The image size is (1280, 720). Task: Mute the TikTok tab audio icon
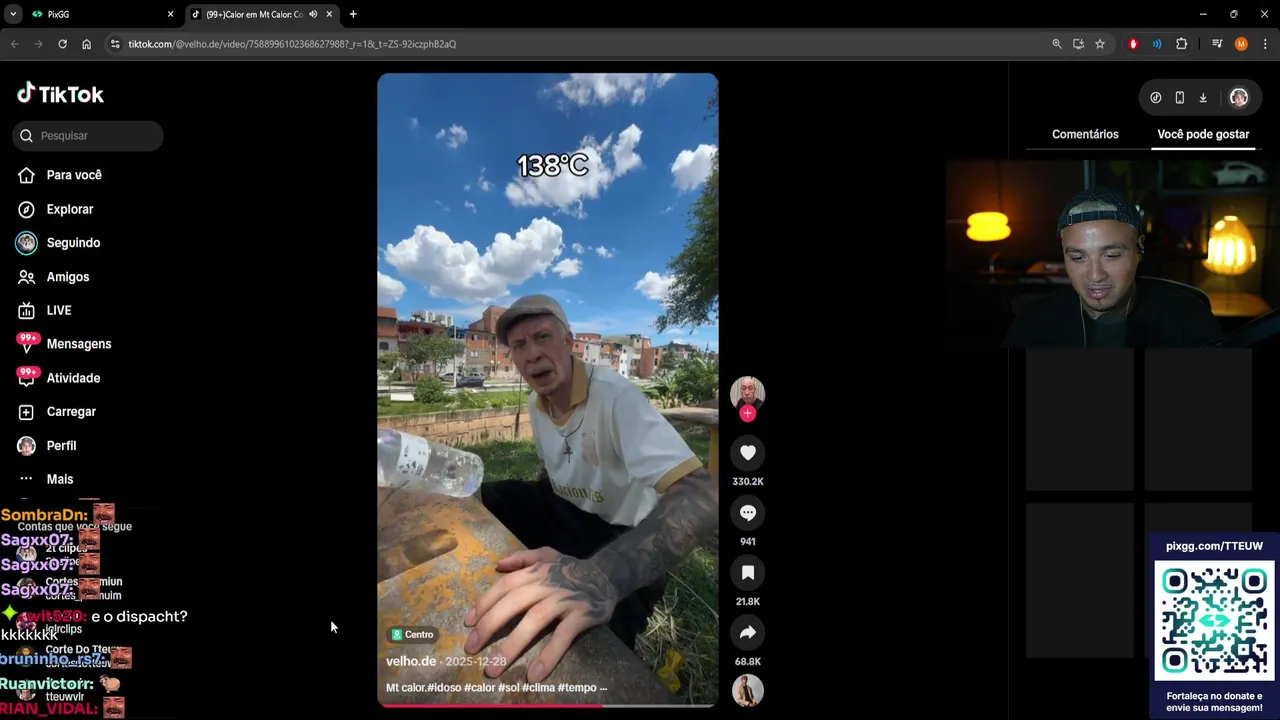coord(313,14)
